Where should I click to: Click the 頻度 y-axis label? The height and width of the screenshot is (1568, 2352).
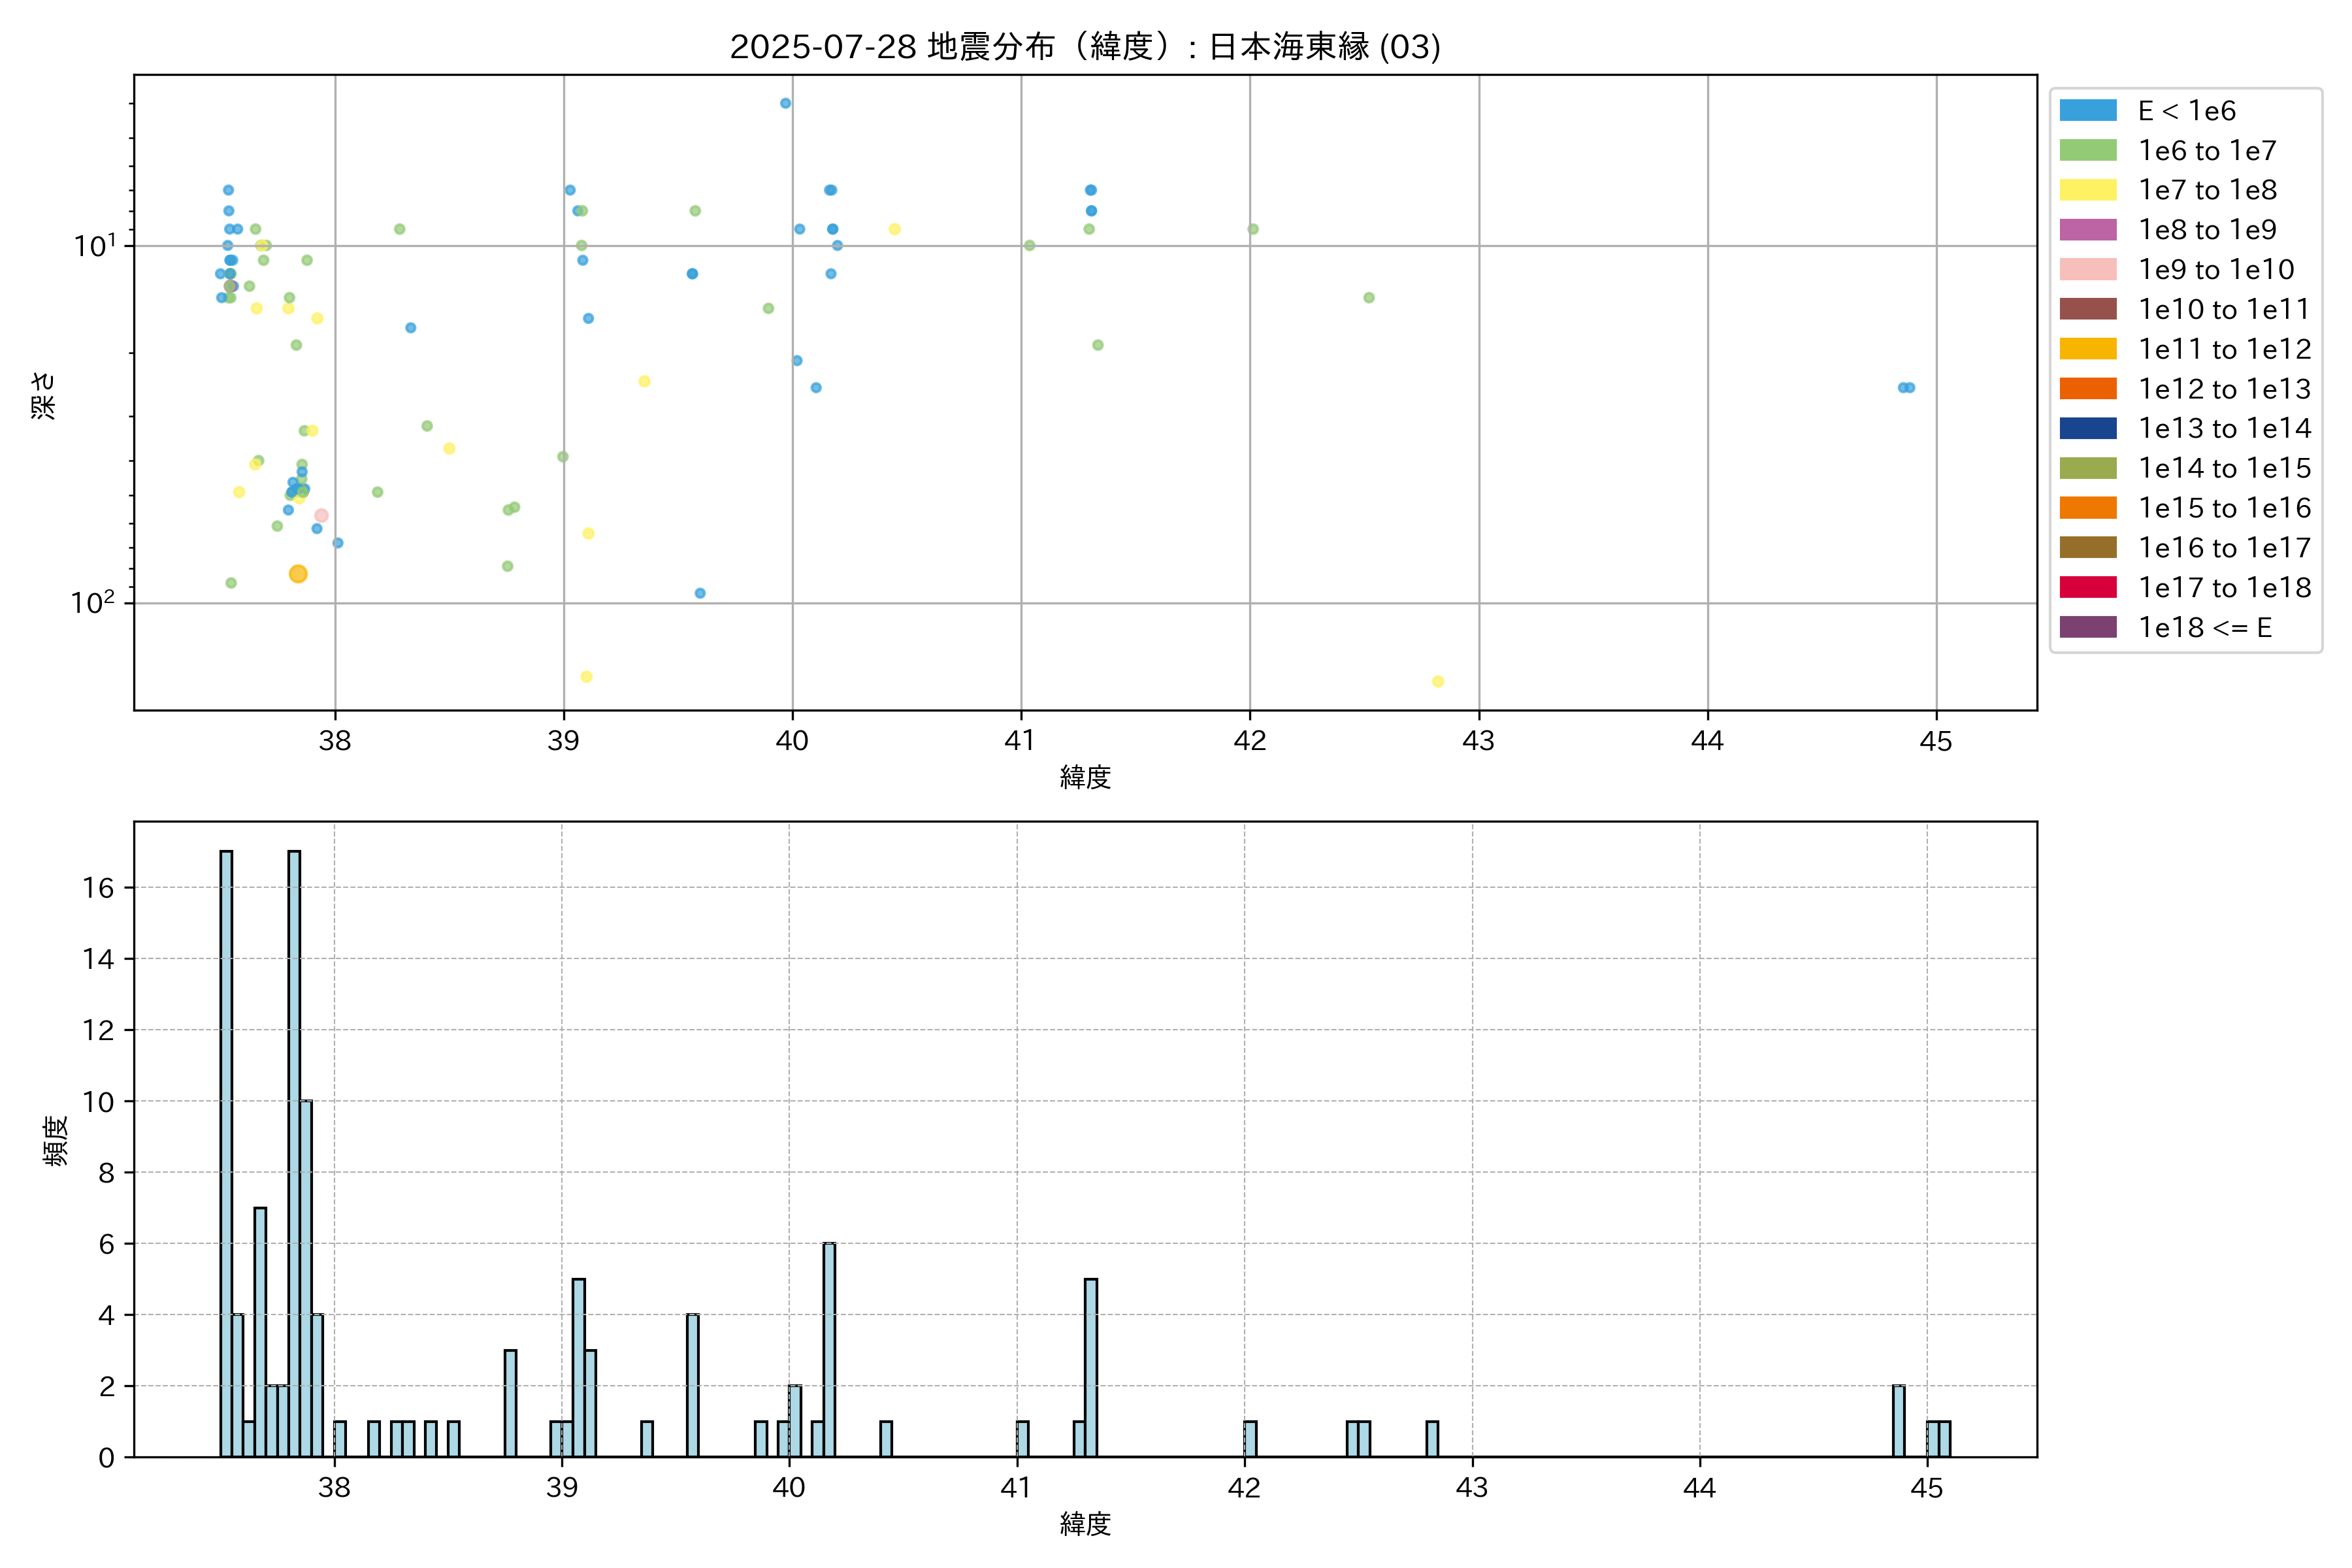[56, 1140]
